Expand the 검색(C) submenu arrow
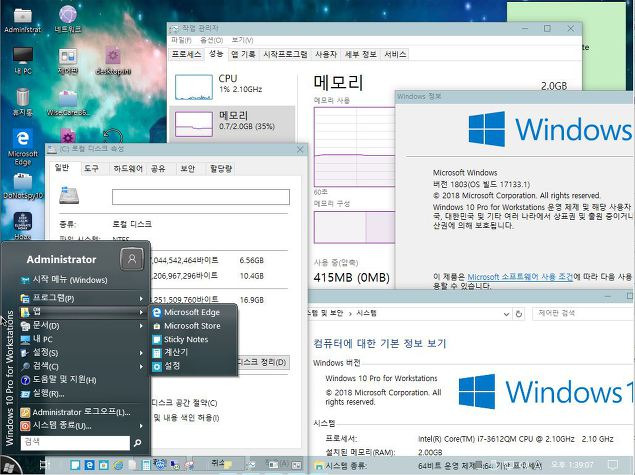The height and width of the screenshot is (475, 635). tap(141, 367)
